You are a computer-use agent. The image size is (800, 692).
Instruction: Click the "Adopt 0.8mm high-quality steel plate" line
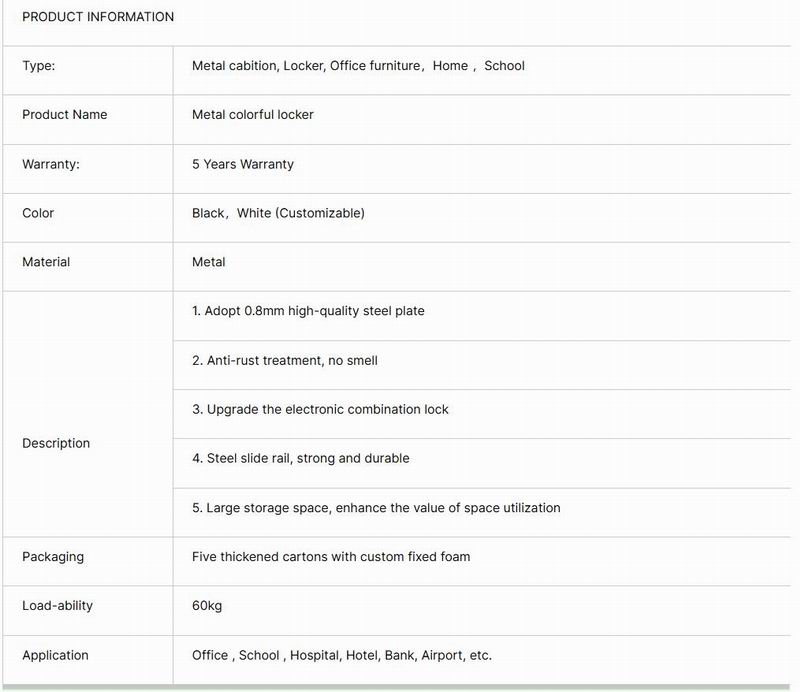(x=308, y=311)
